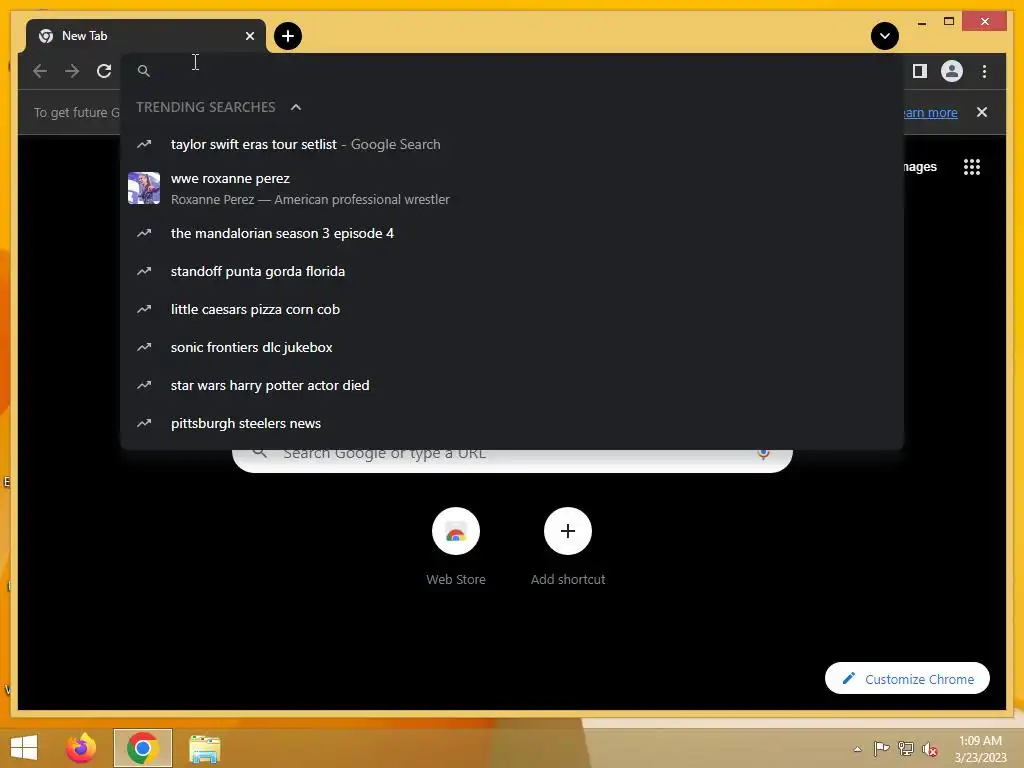The height and width of the screenshot is (768, 1024).
Task: Select sonic frontiers dlc jukebox suggestion
Action: tap(512, 347)
